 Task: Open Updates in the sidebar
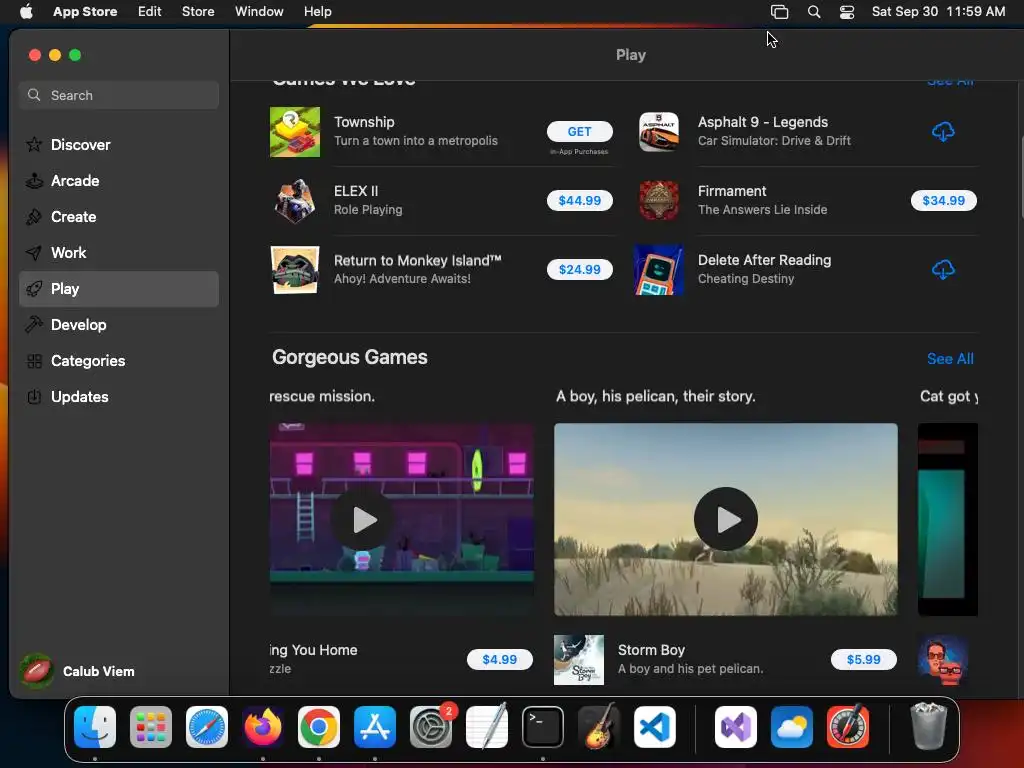[x=119, y=396]
